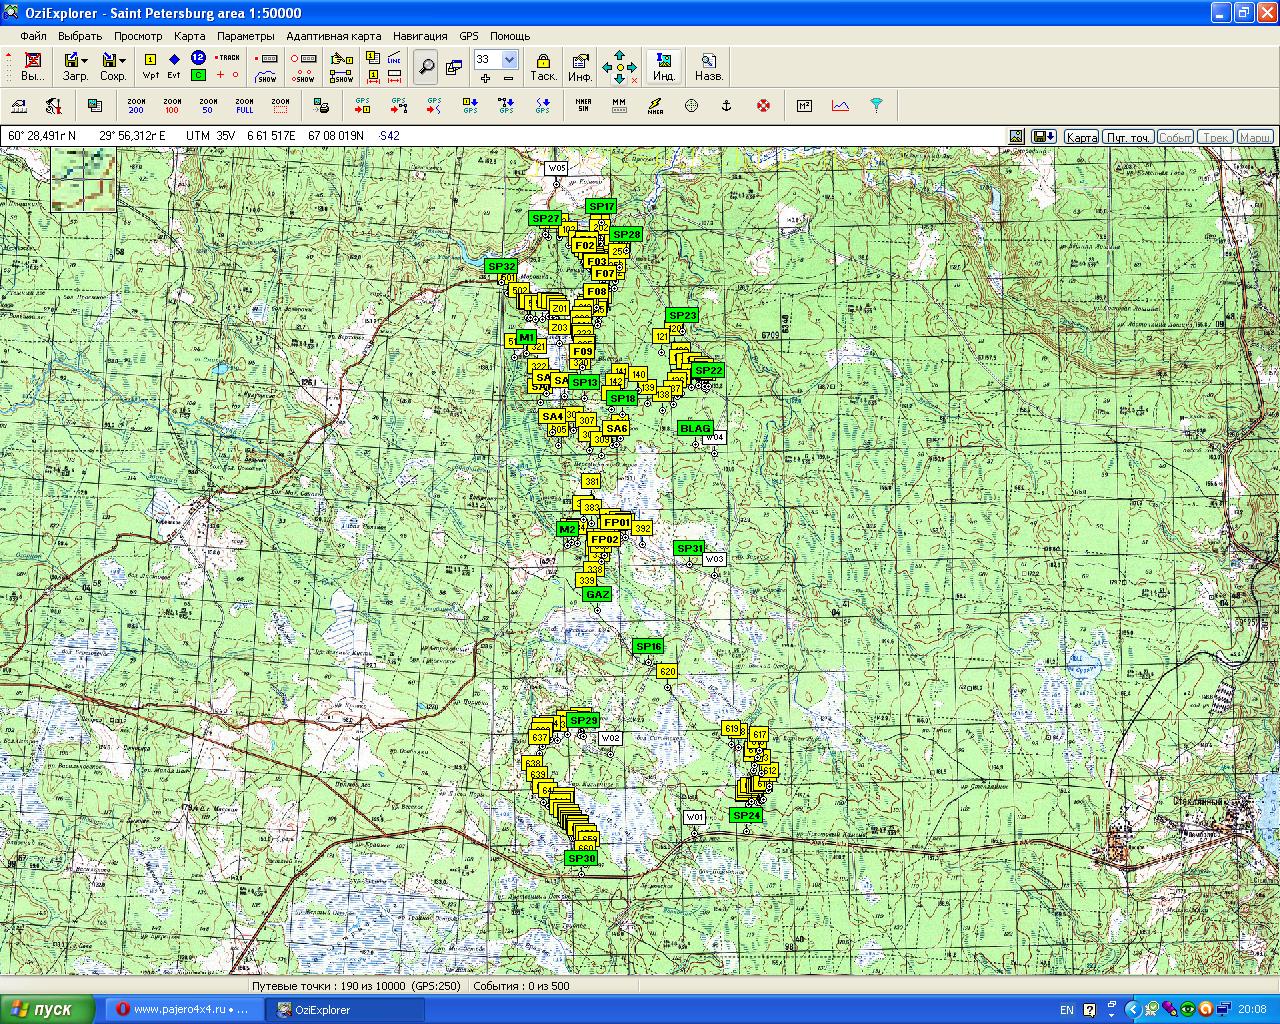
Task: Toggle the magnifier zoom window tool
Action: point(426,66)
